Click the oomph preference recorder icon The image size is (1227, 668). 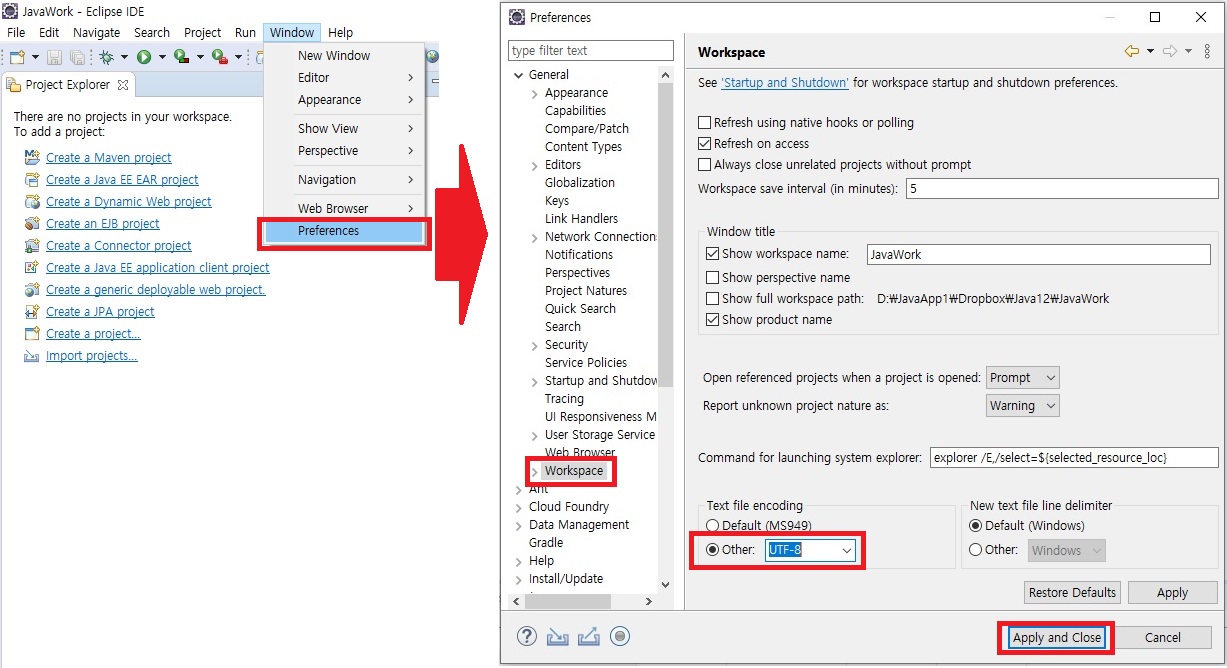pos(619,636)
